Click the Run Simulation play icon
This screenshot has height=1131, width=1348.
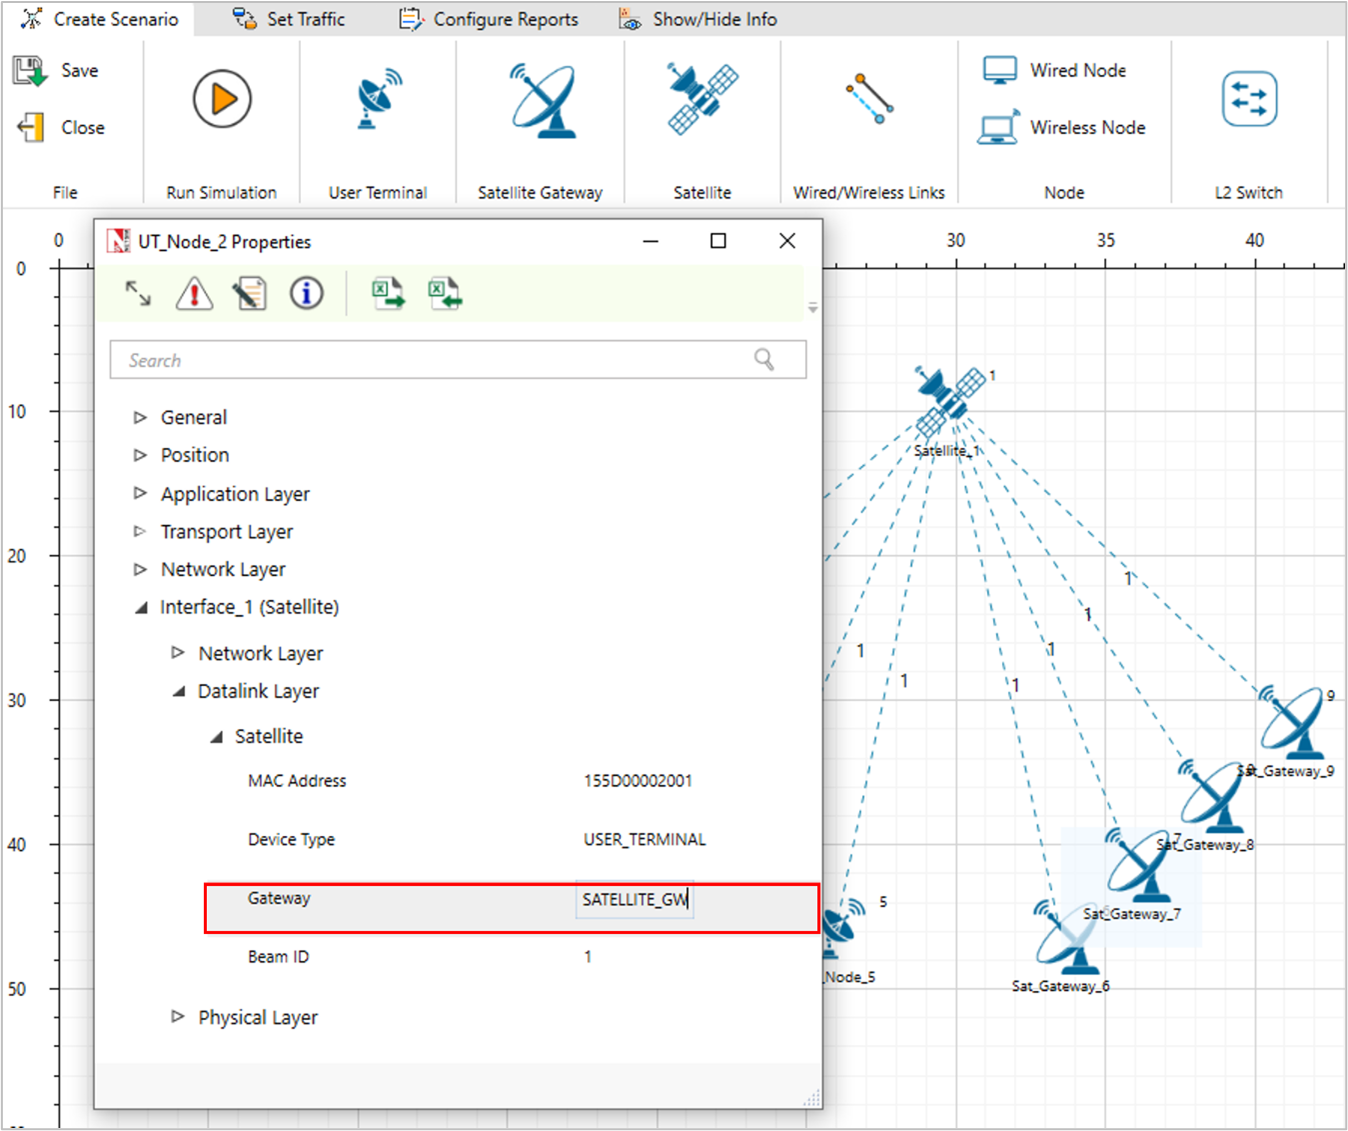pos(221,99)
